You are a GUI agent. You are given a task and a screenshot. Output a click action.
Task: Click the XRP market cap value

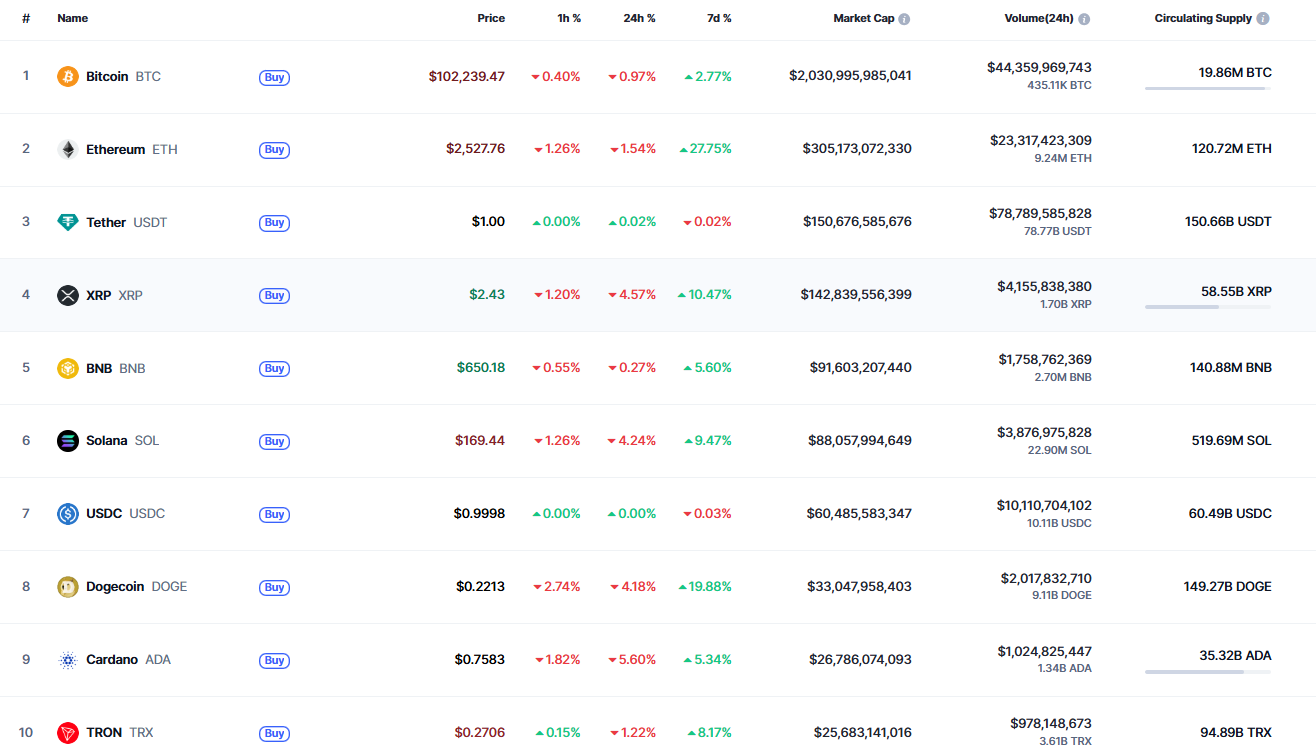click(x=856, y=295)
